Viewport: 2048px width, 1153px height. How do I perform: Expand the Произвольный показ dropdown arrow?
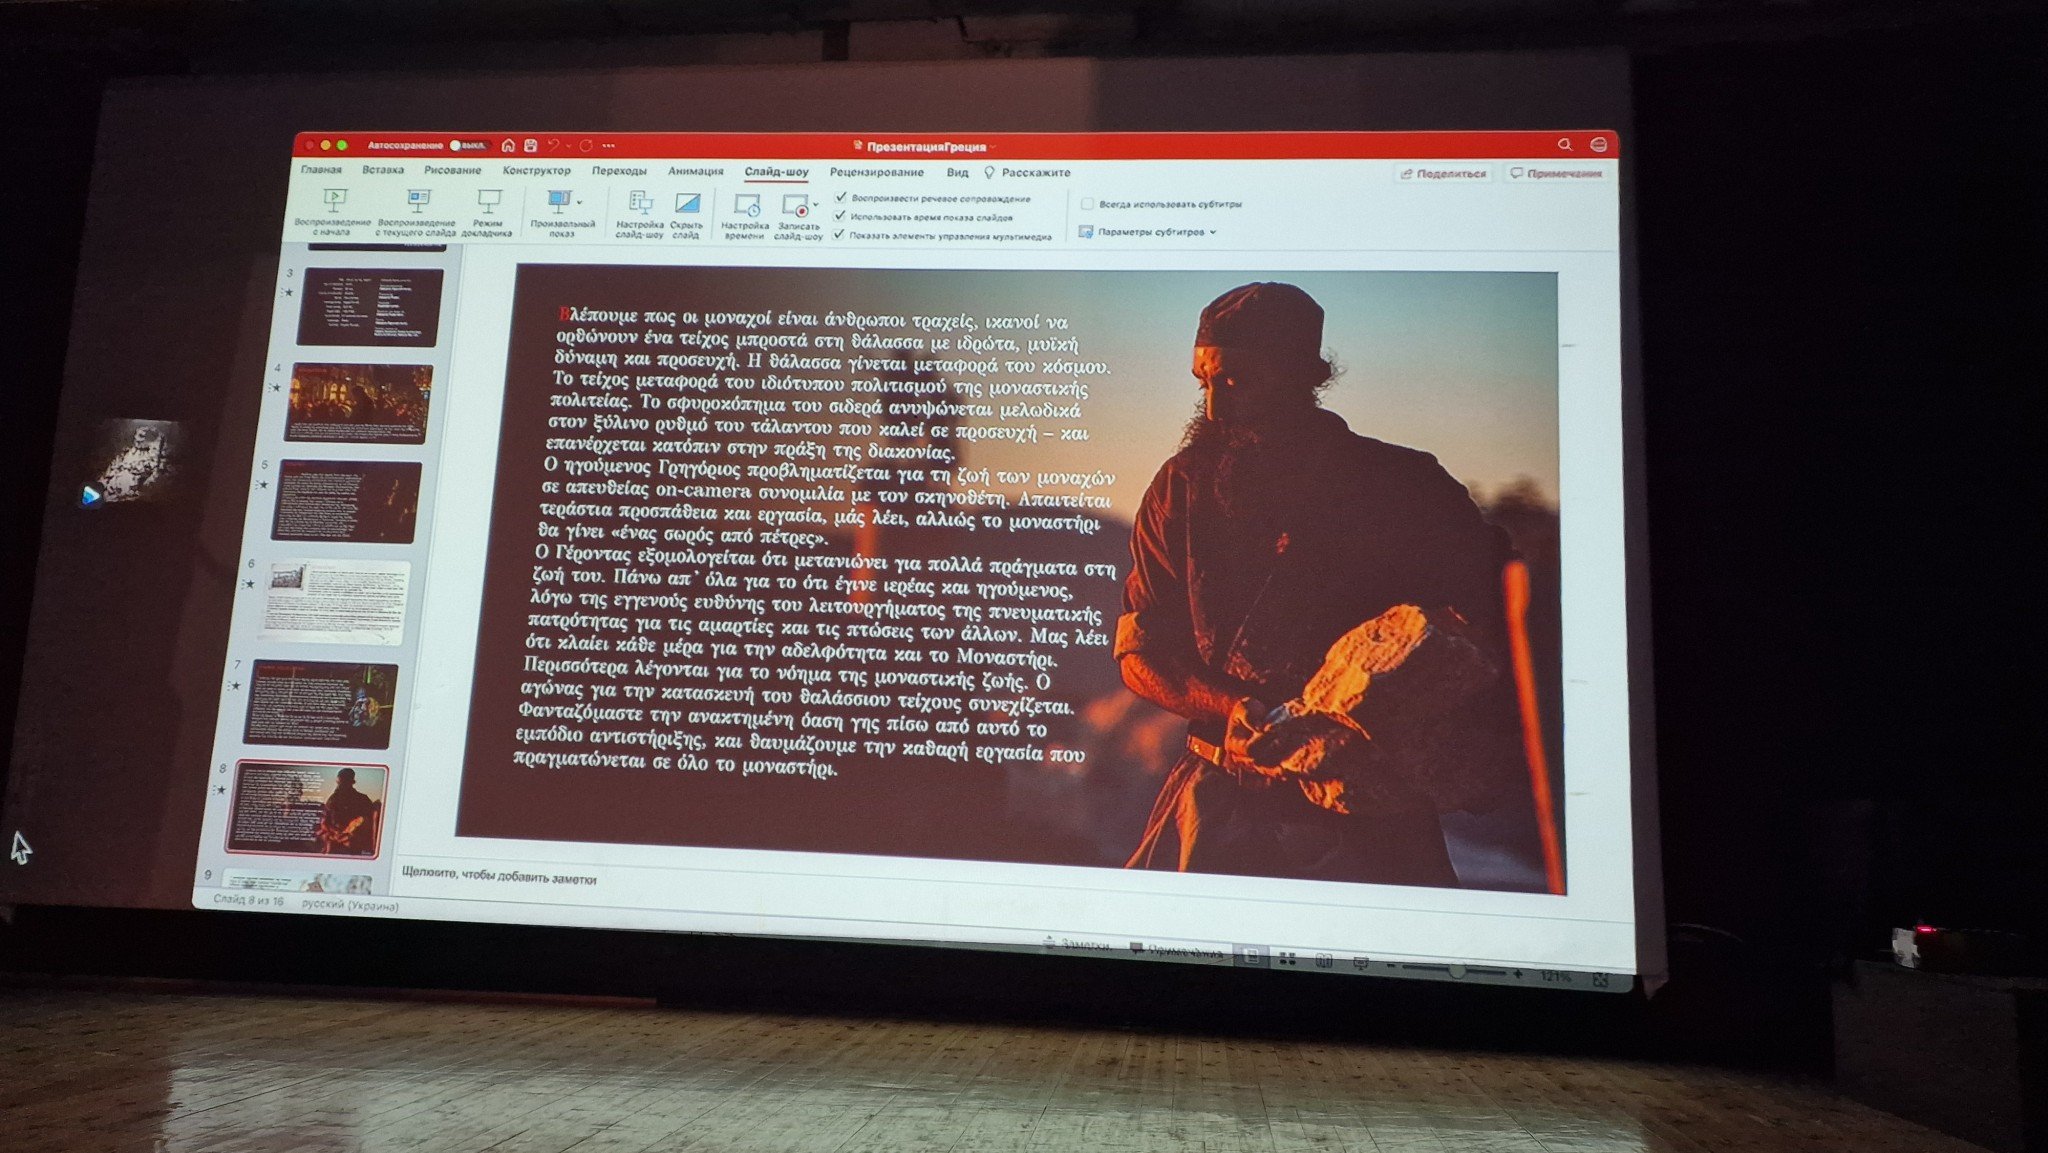click(579, 203)
